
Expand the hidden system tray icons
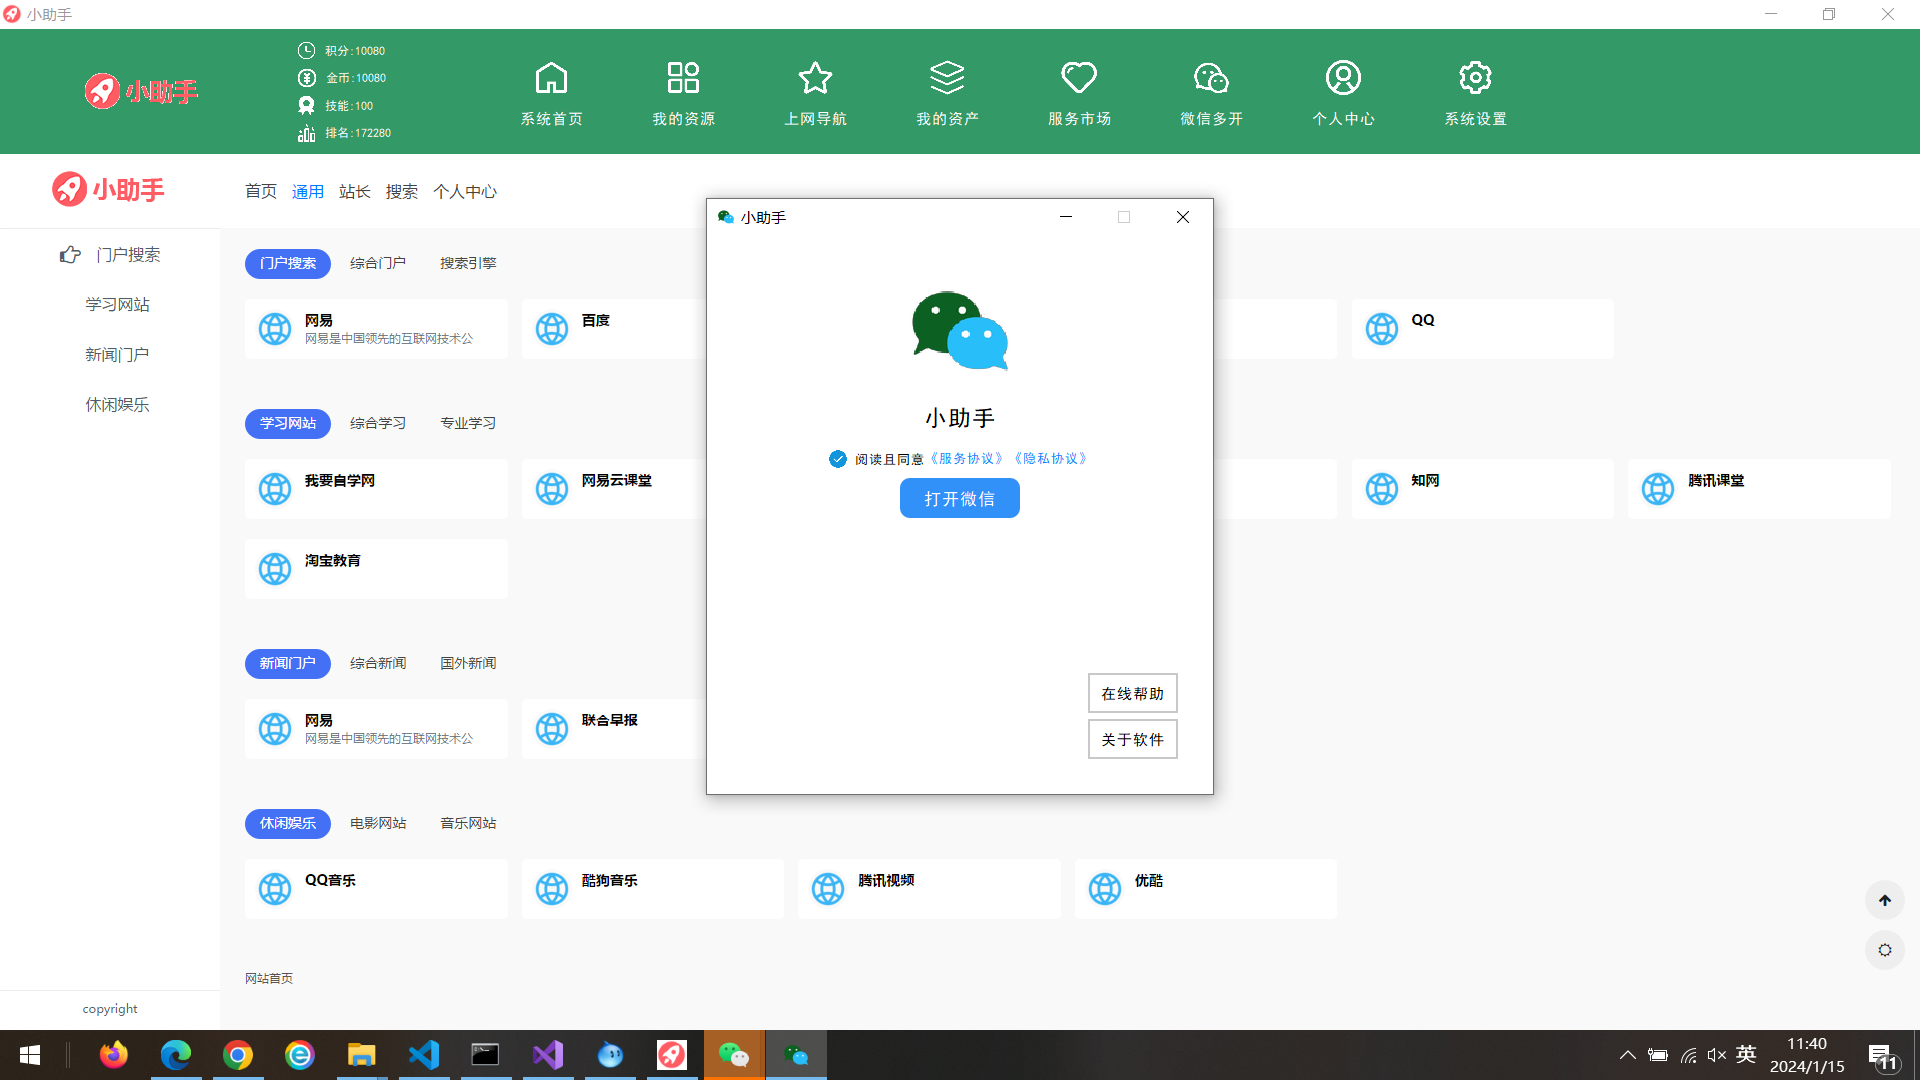(1627, 1055)
